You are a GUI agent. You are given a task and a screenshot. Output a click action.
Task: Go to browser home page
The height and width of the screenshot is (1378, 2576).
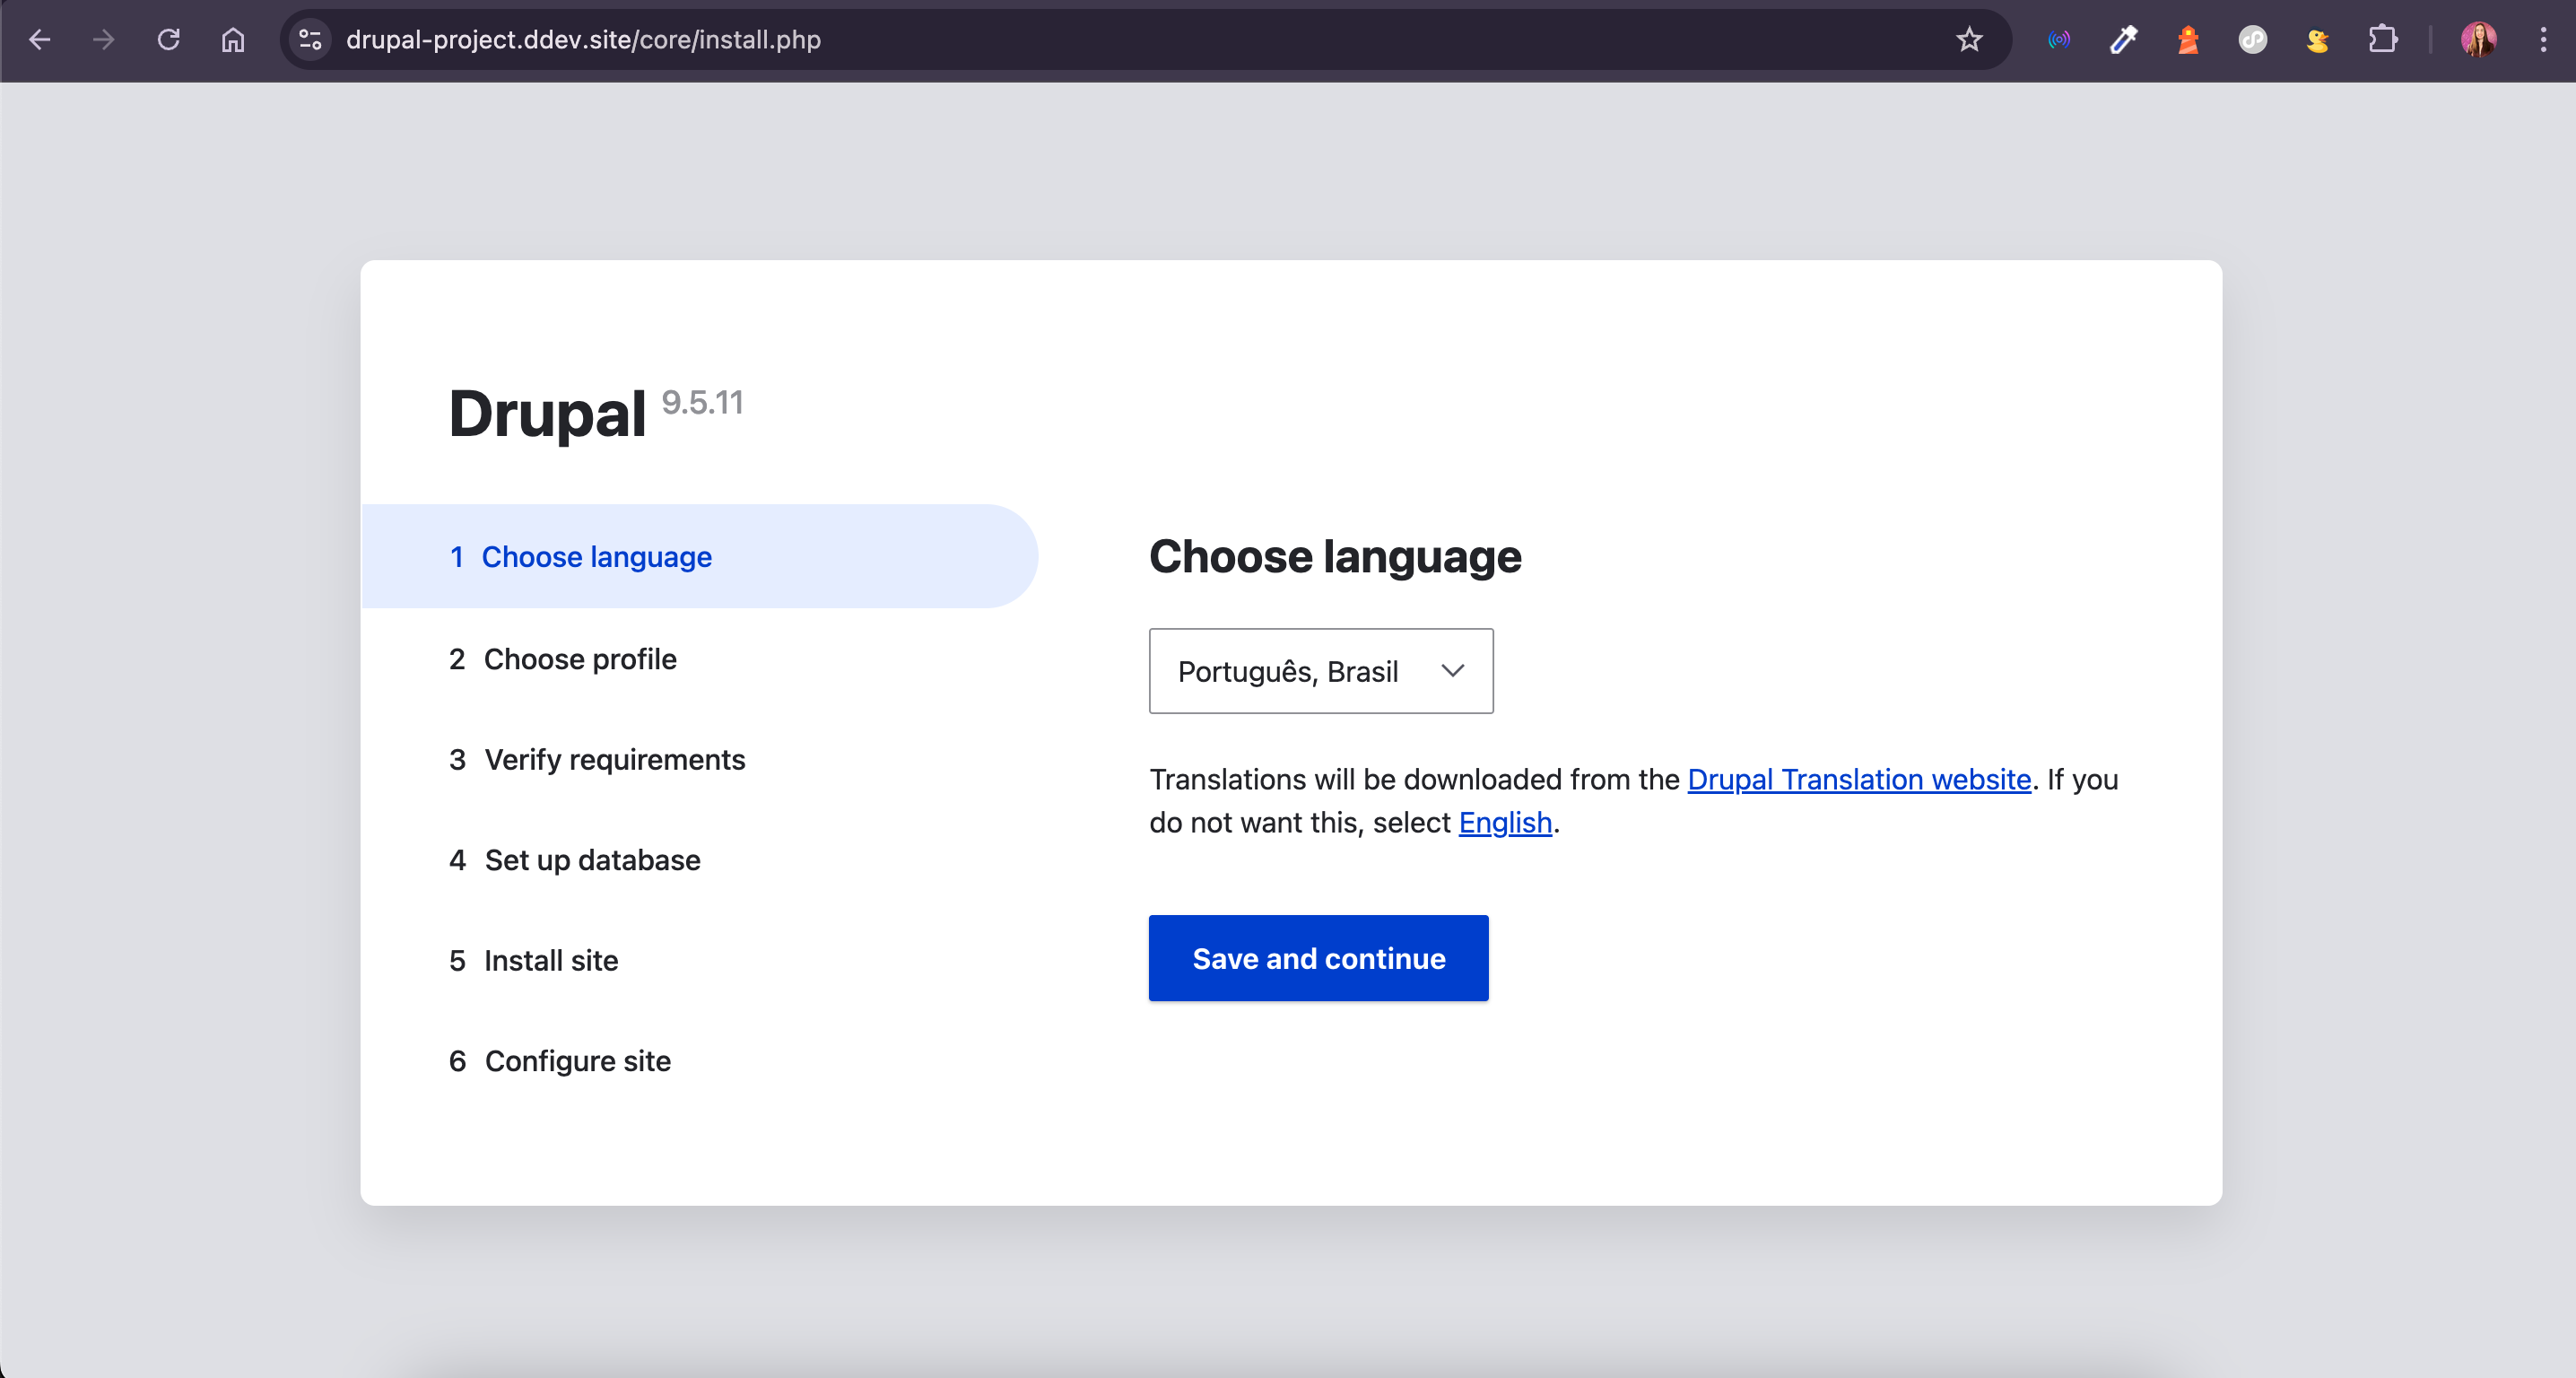(233, 40)
